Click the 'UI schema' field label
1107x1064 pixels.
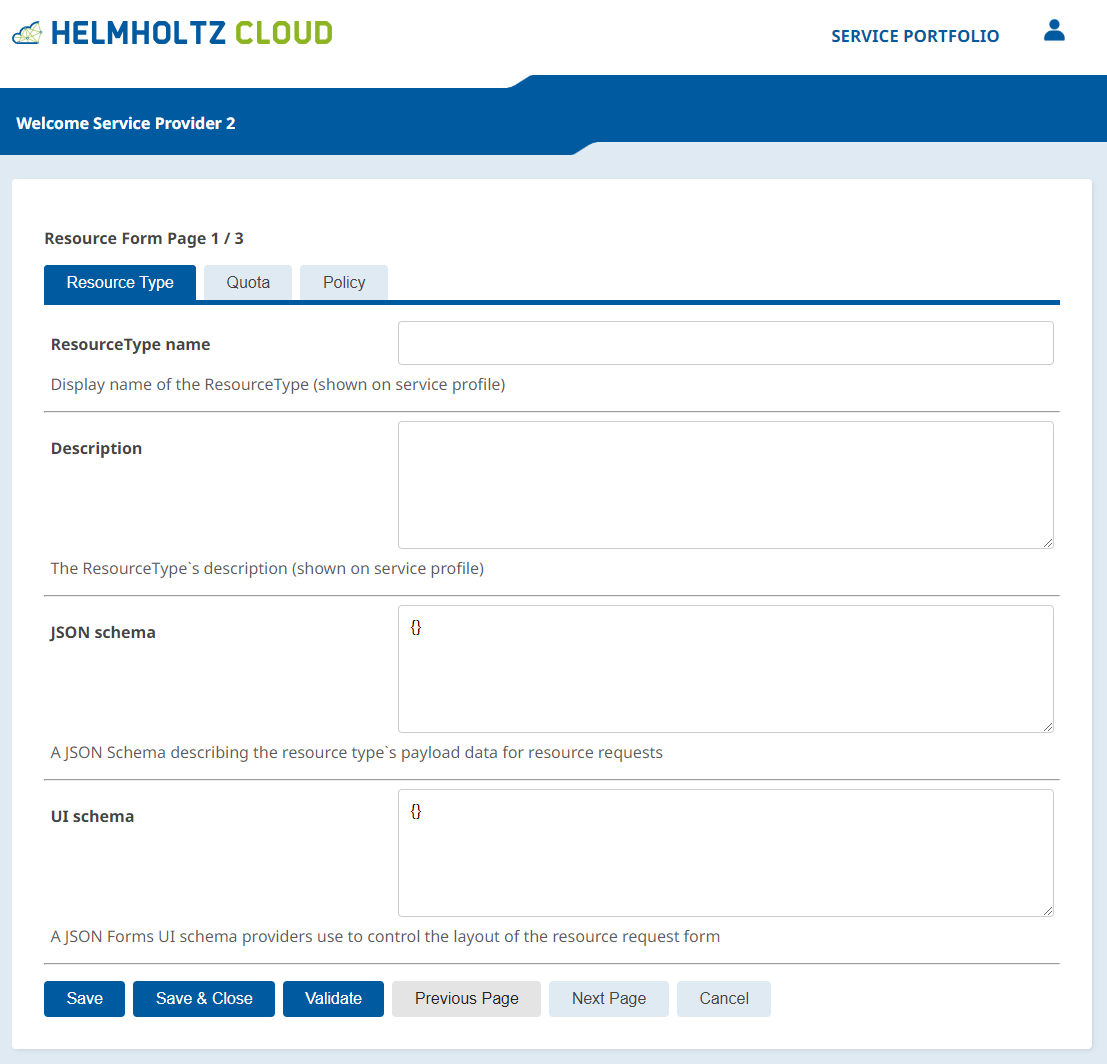pos(92,816)
